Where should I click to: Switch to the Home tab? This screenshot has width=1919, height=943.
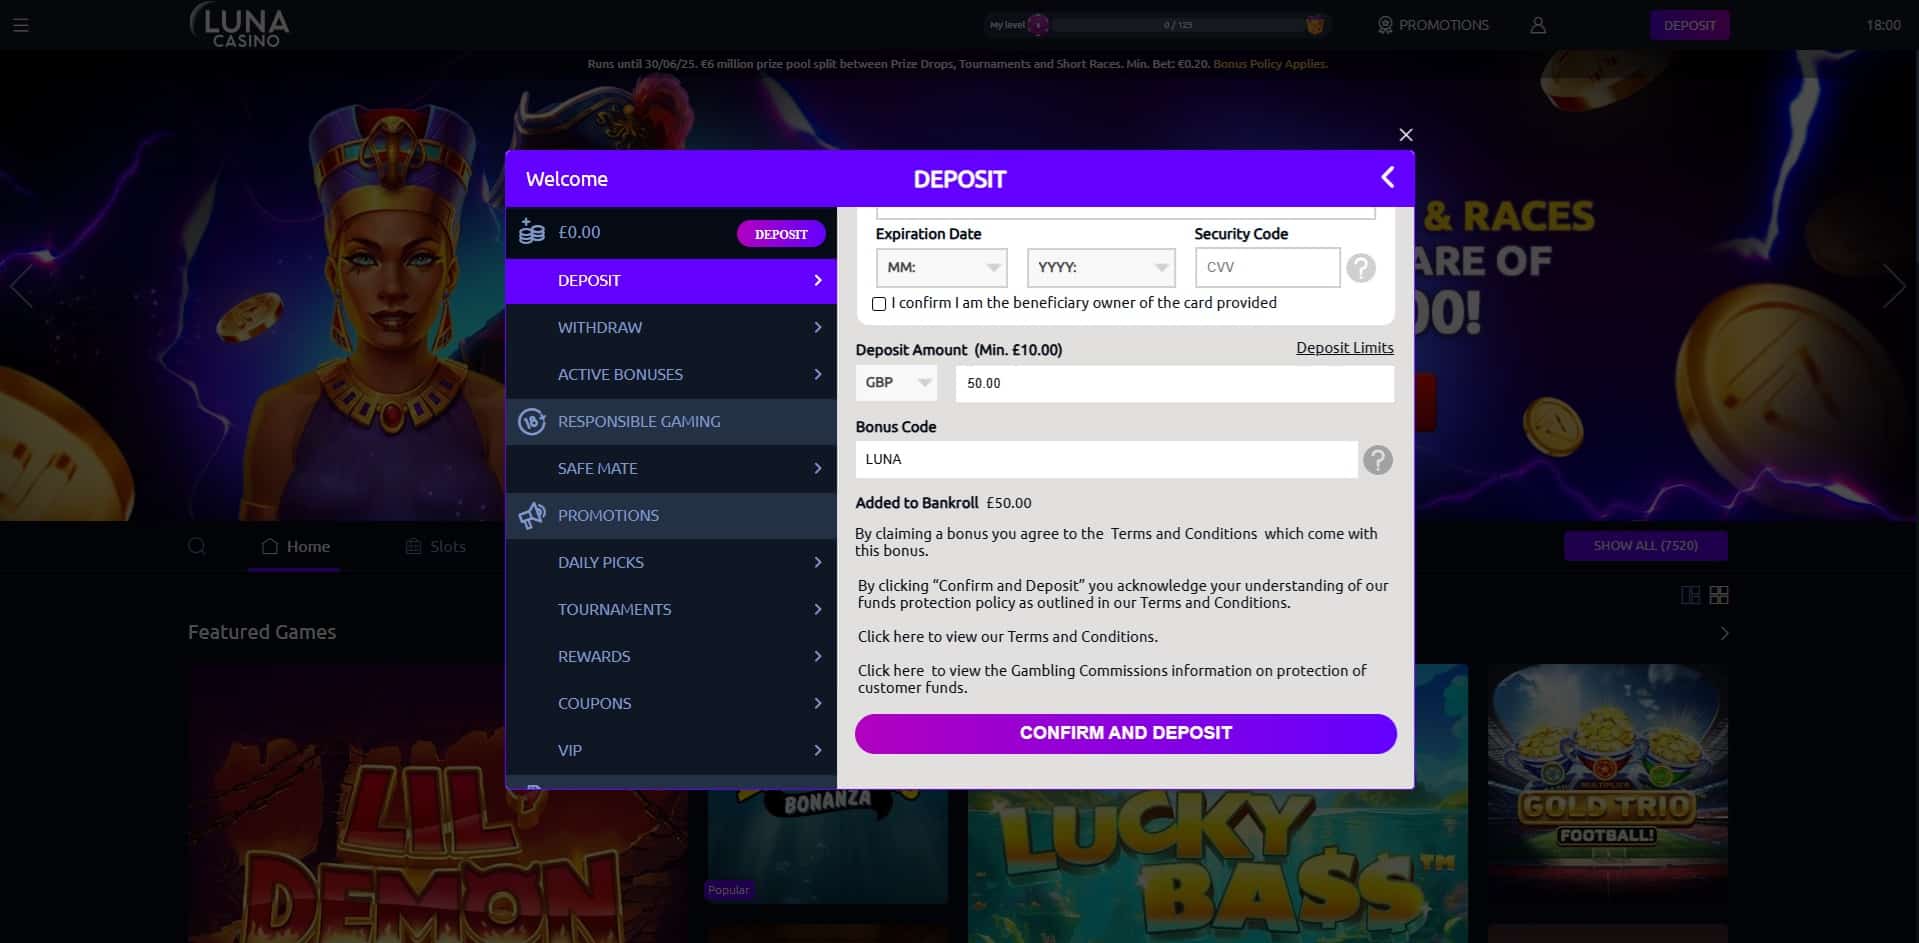click(295, 547)
